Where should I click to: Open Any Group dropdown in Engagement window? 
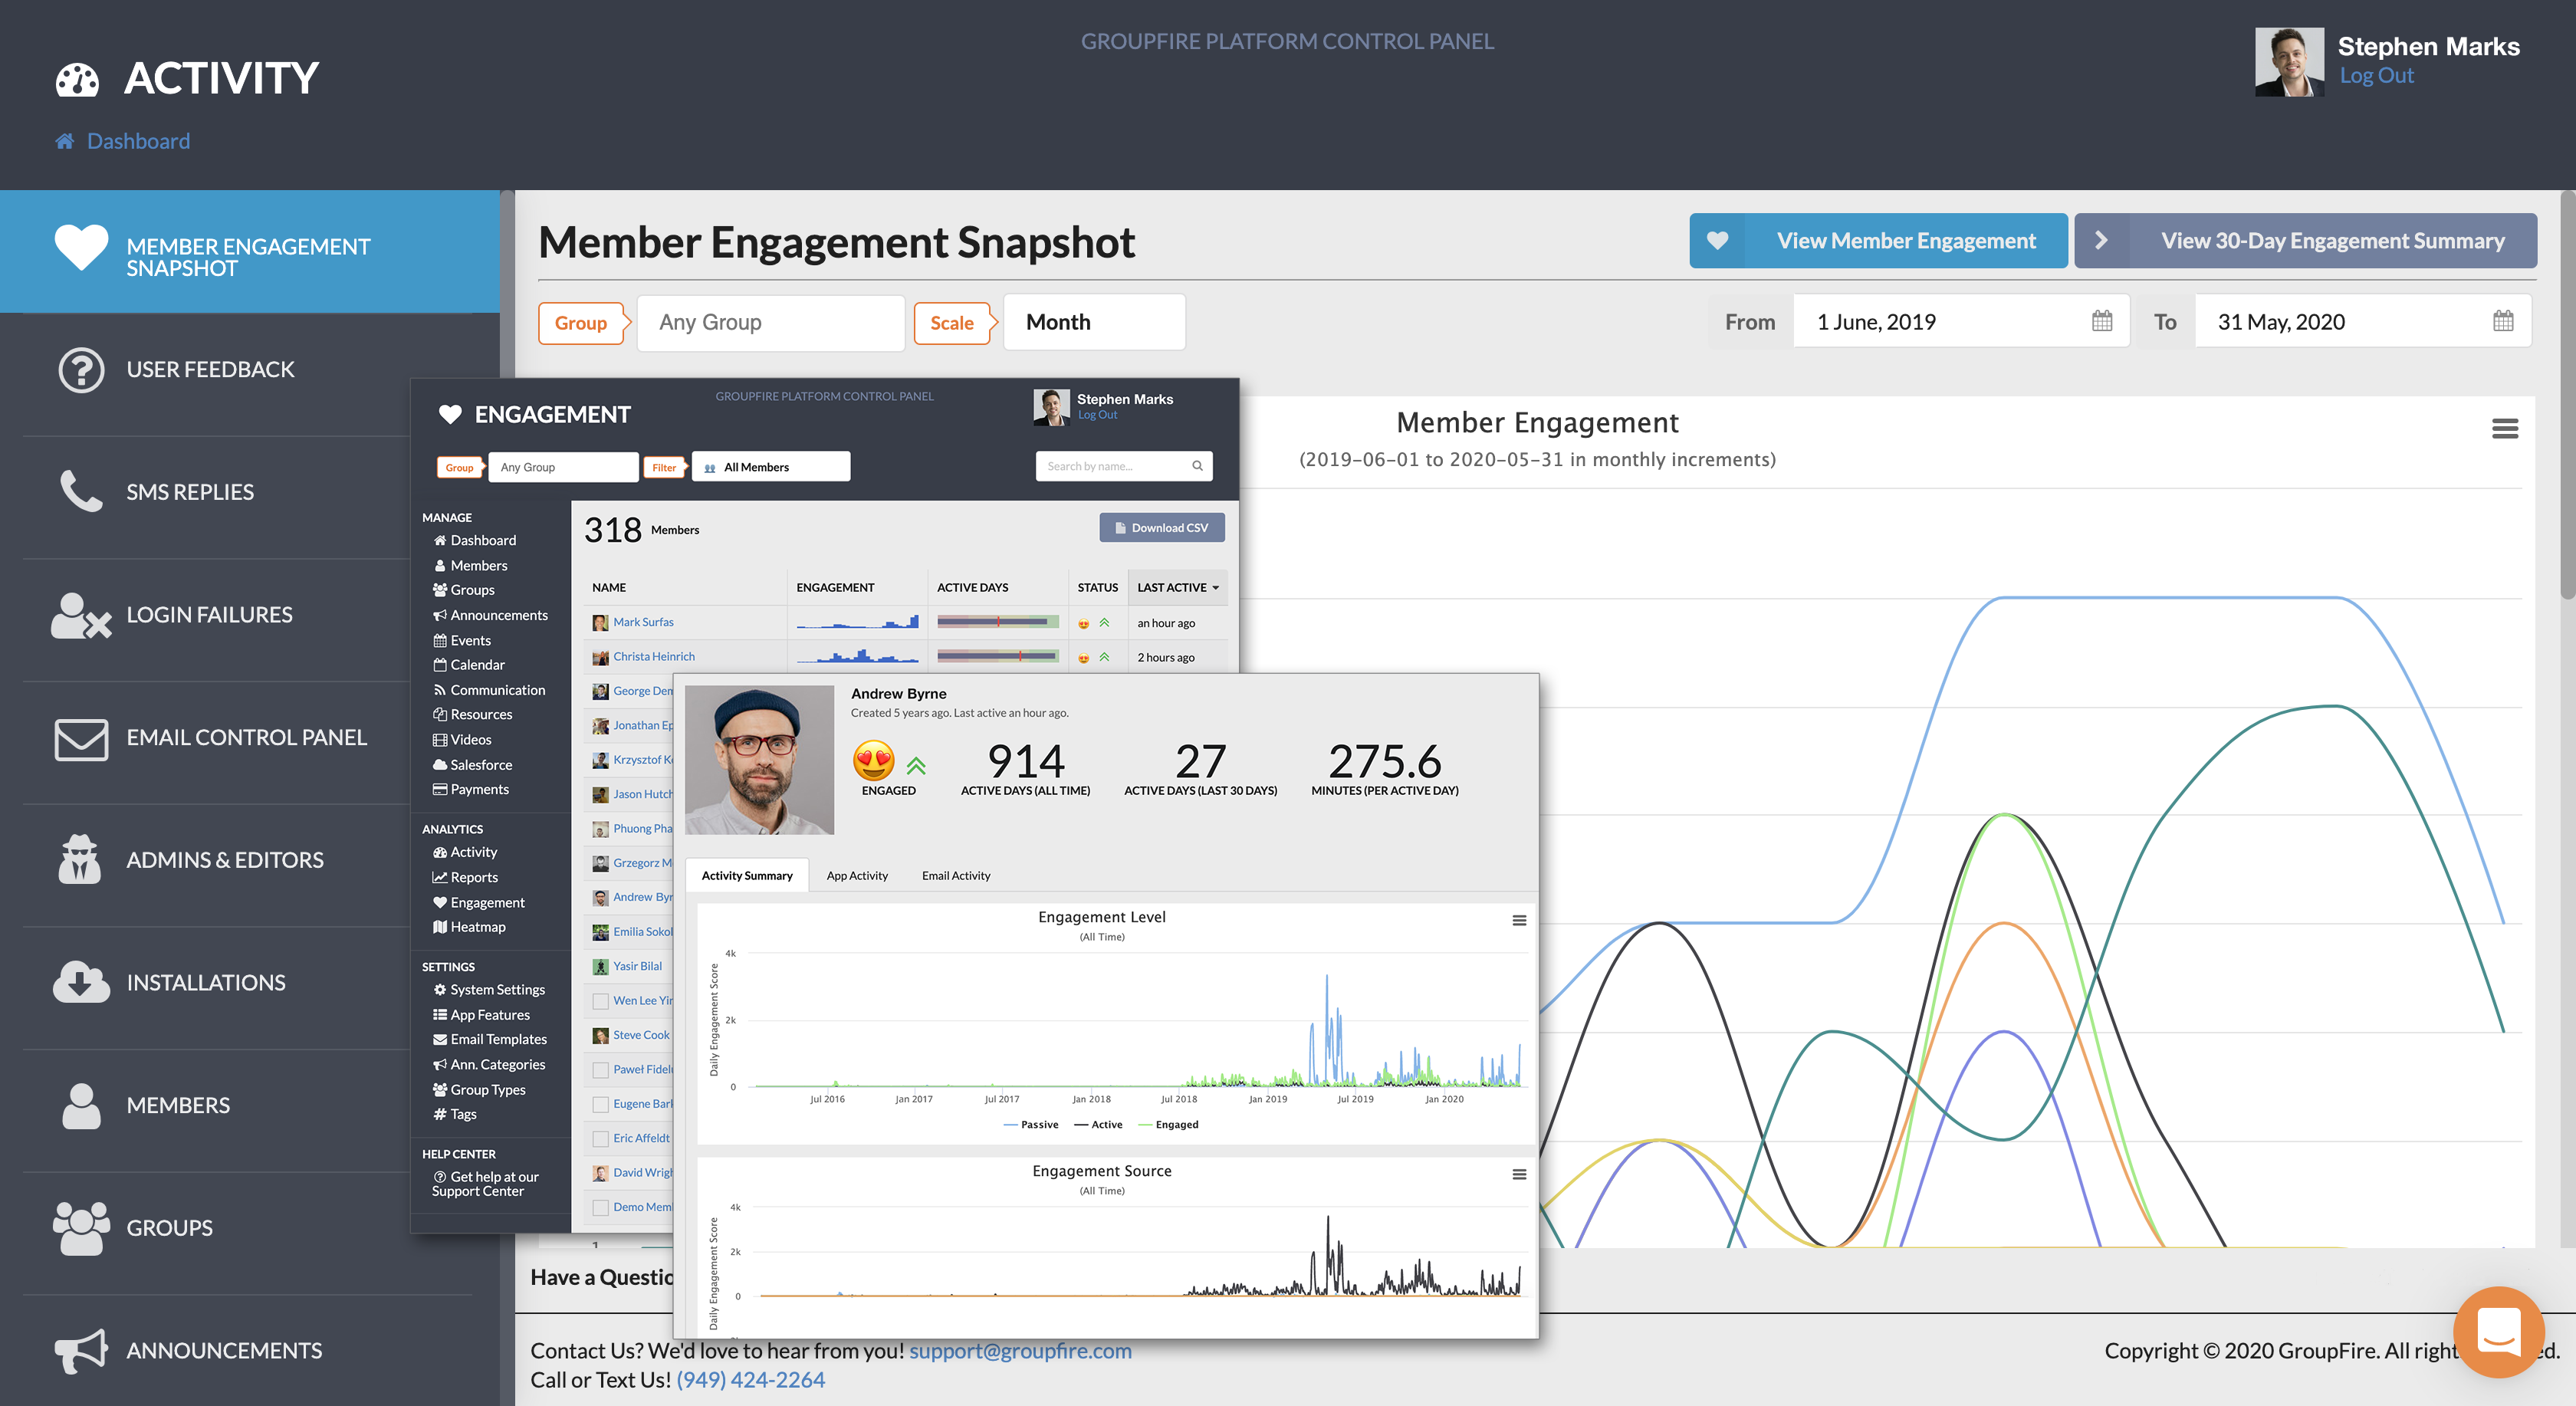(x=563, y=467)
